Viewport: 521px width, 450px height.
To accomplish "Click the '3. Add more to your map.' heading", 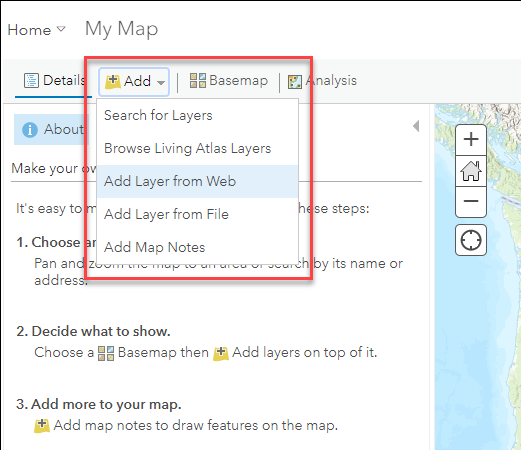I will [99, 404].
